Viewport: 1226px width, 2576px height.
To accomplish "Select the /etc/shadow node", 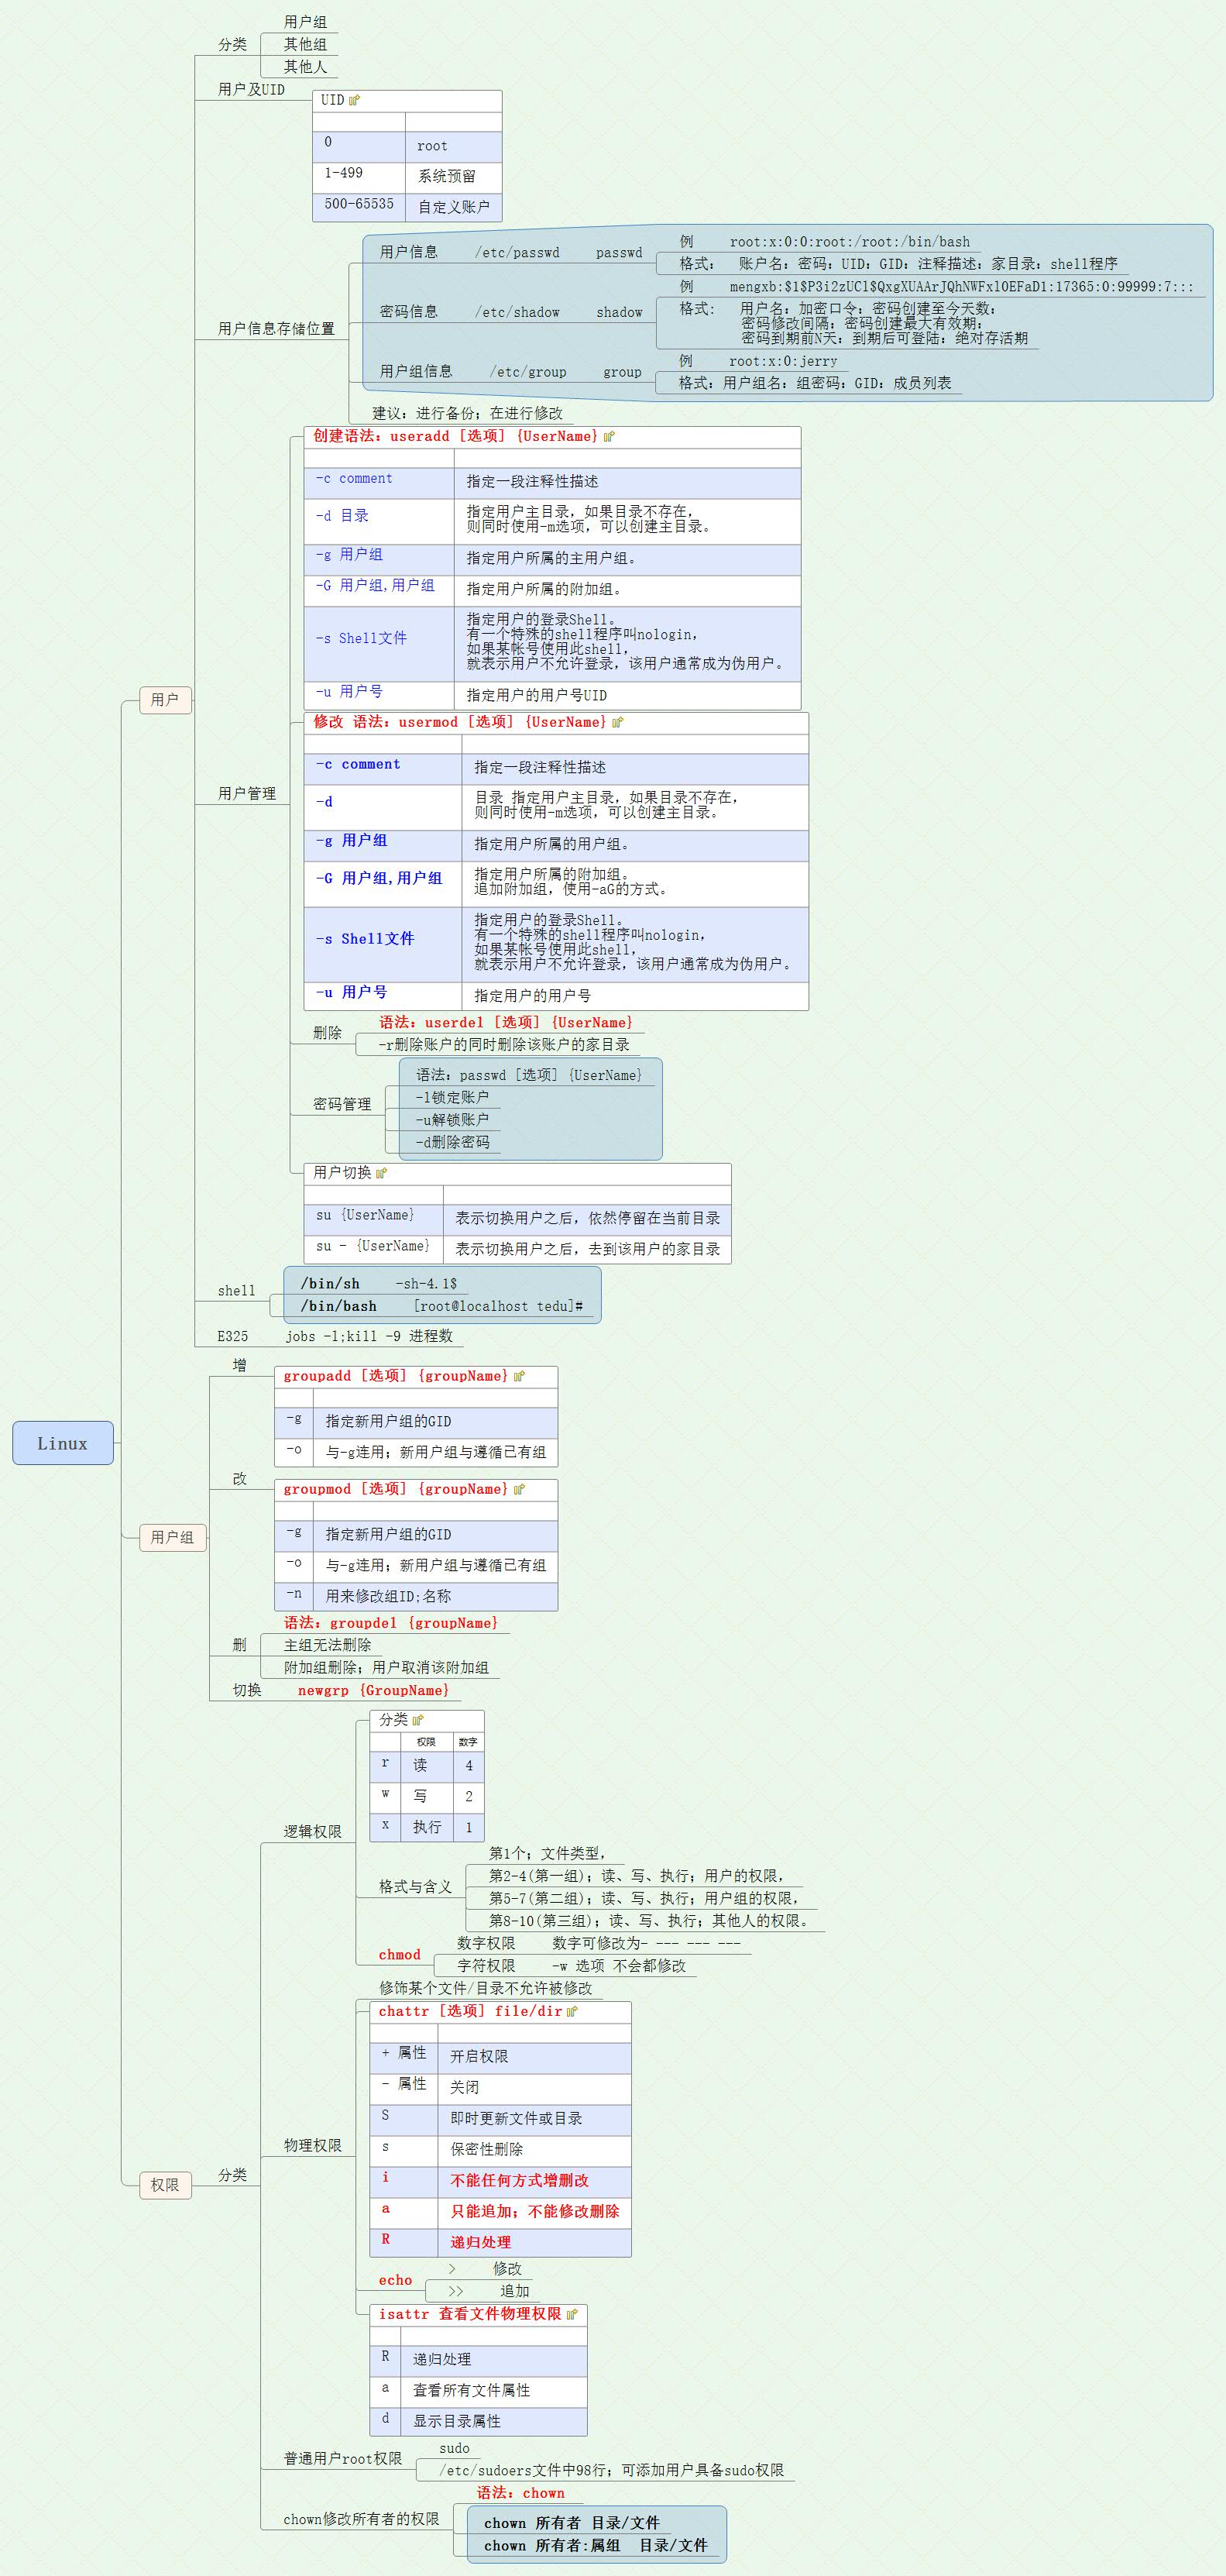I will coord(517,312).
